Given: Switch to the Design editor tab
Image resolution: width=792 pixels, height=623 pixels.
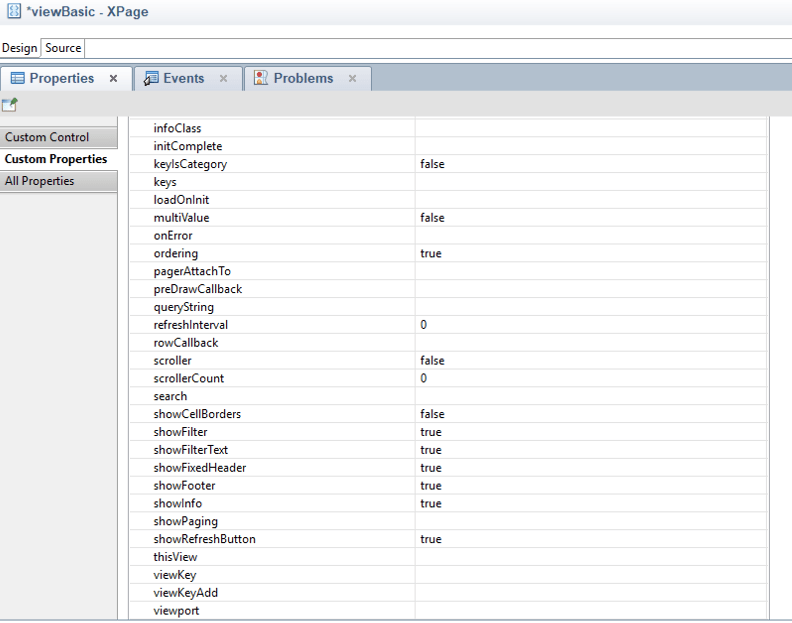Looking at the screenshot, I should [19, 48].
